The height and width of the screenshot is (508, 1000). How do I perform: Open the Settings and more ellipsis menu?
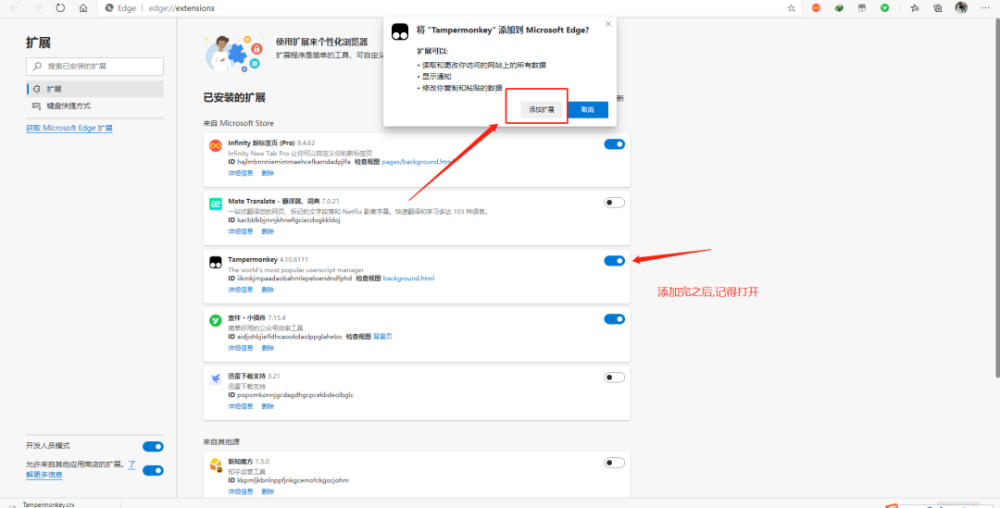984,8
